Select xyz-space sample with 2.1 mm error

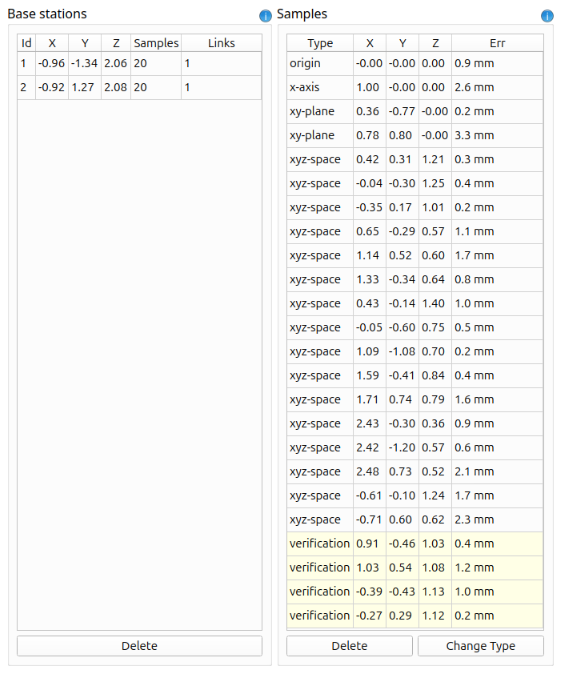(x=415, y=472)
